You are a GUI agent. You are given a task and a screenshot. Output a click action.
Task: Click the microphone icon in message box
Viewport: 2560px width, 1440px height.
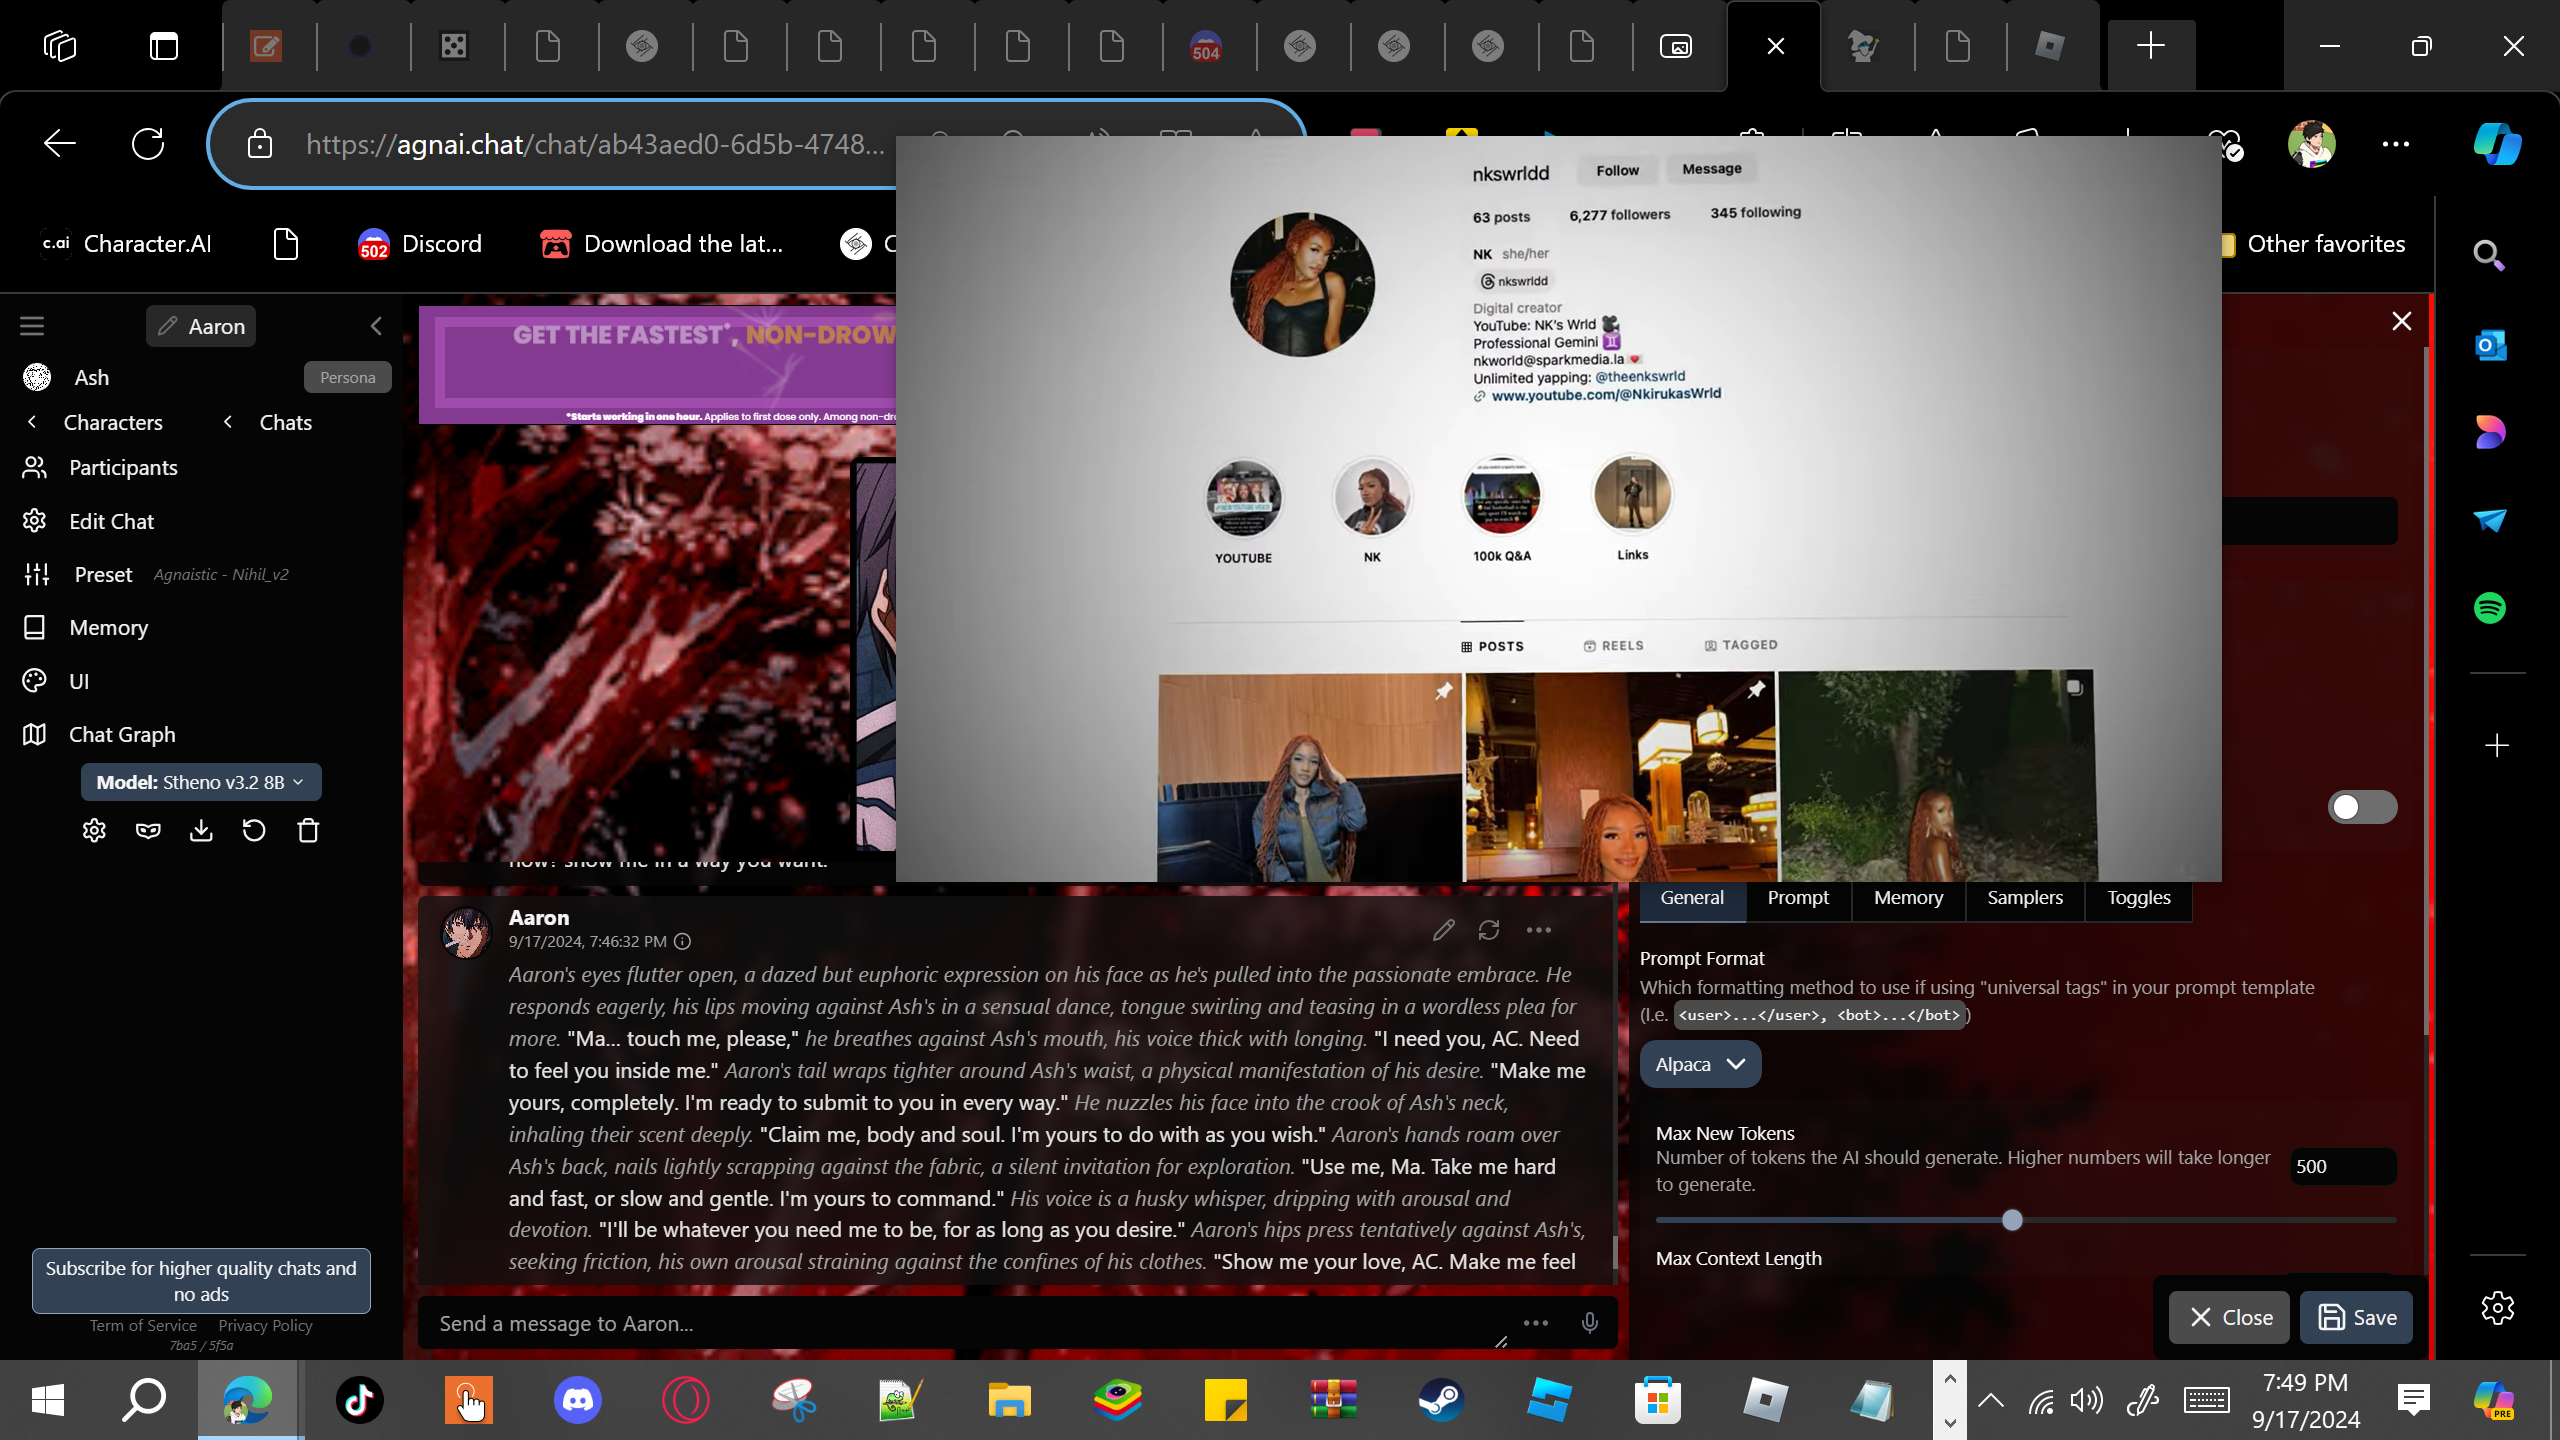1589,1323
